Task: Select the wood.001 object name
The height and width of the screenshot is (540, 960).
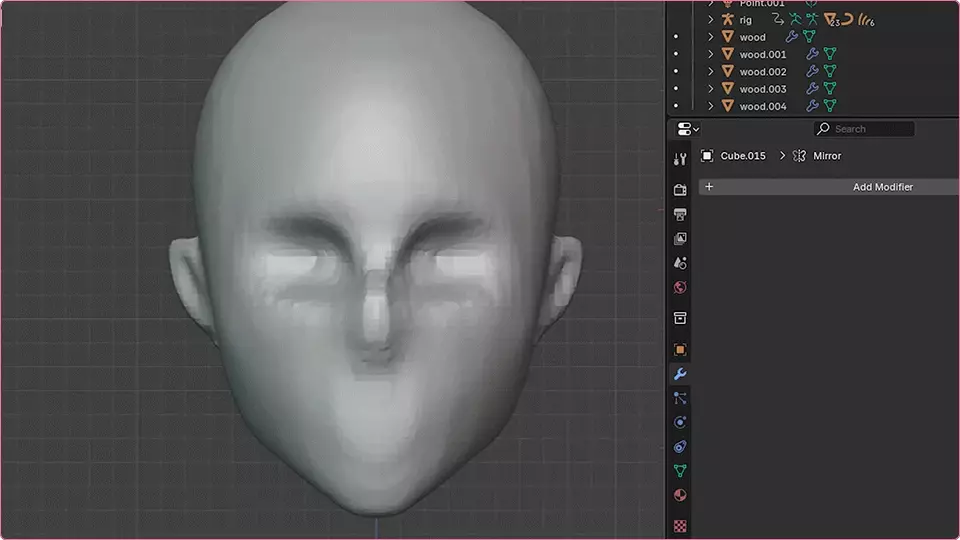Action: (x=763, y=54)
